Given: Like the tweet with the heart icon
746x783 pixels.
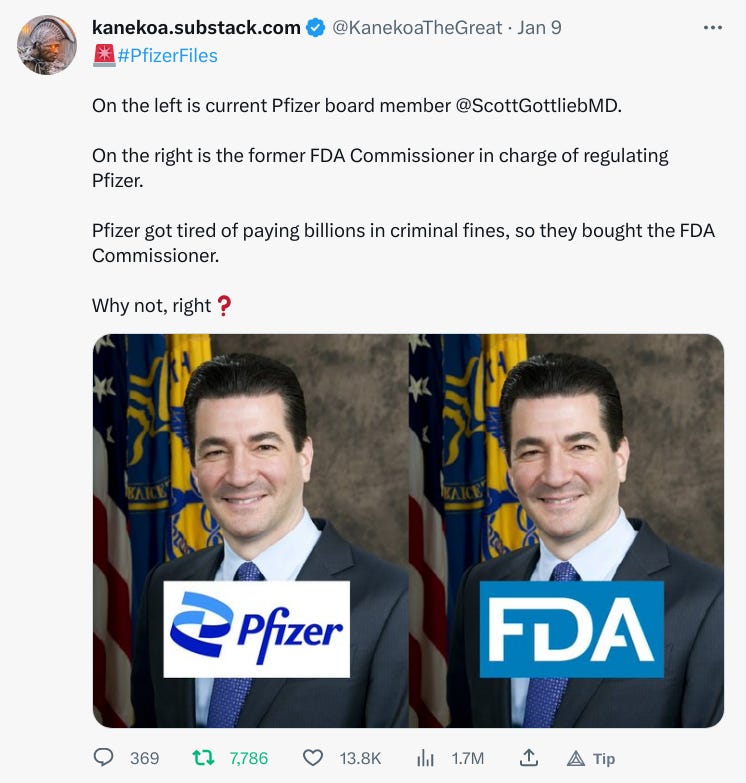Looking at the screenshot, I should pyautogui.click(x=313, y=758).
